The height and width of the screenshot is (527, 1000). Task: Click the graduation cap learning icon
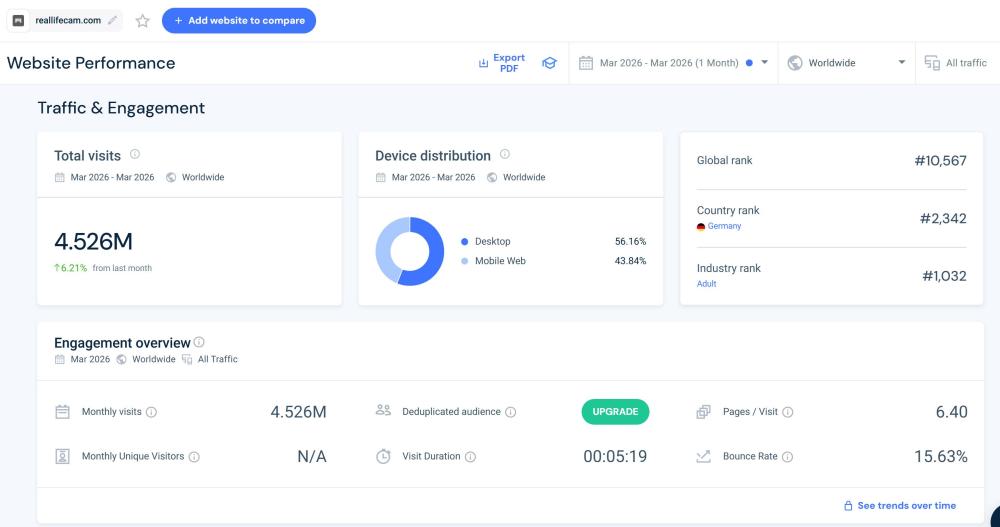pos(549,63)
